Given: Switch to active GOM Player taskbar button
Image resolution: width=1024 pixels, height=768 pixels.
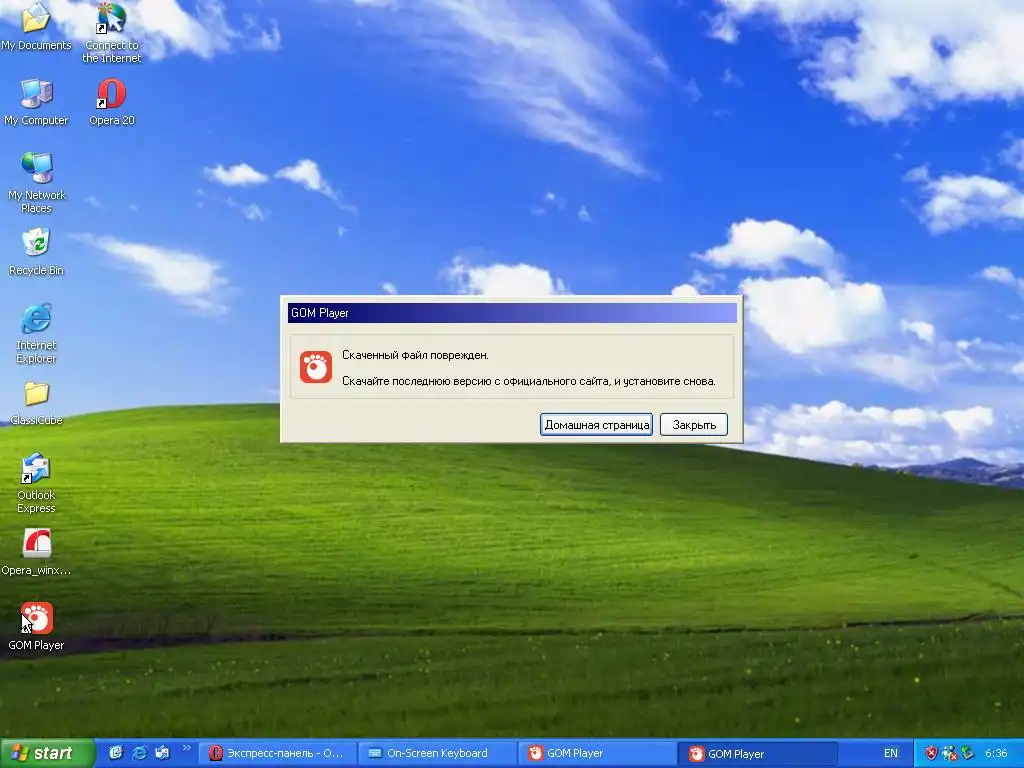Looking at the screenshot, I should pos(758,753).
